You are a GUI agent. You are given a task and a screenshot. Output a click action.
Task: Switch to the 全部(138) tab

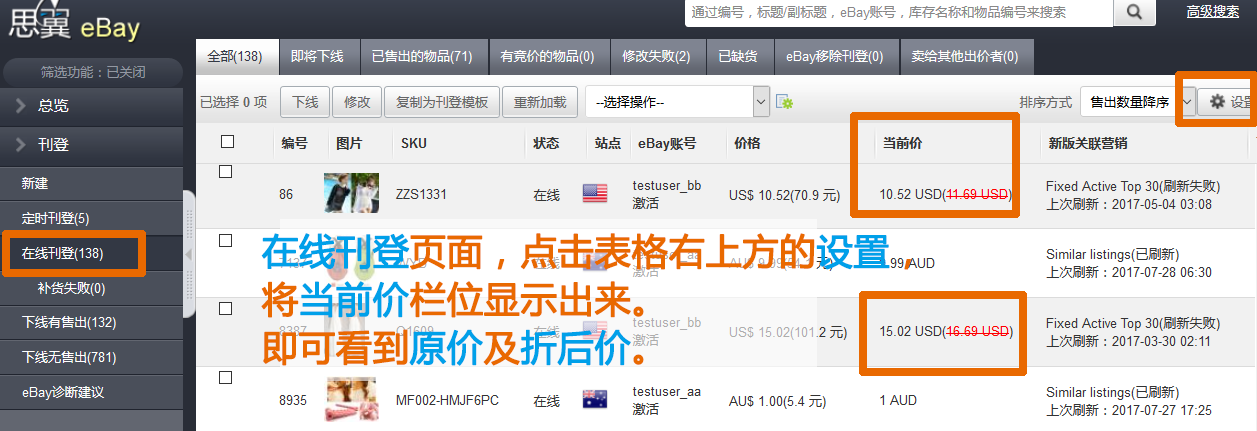pos(234,56)
